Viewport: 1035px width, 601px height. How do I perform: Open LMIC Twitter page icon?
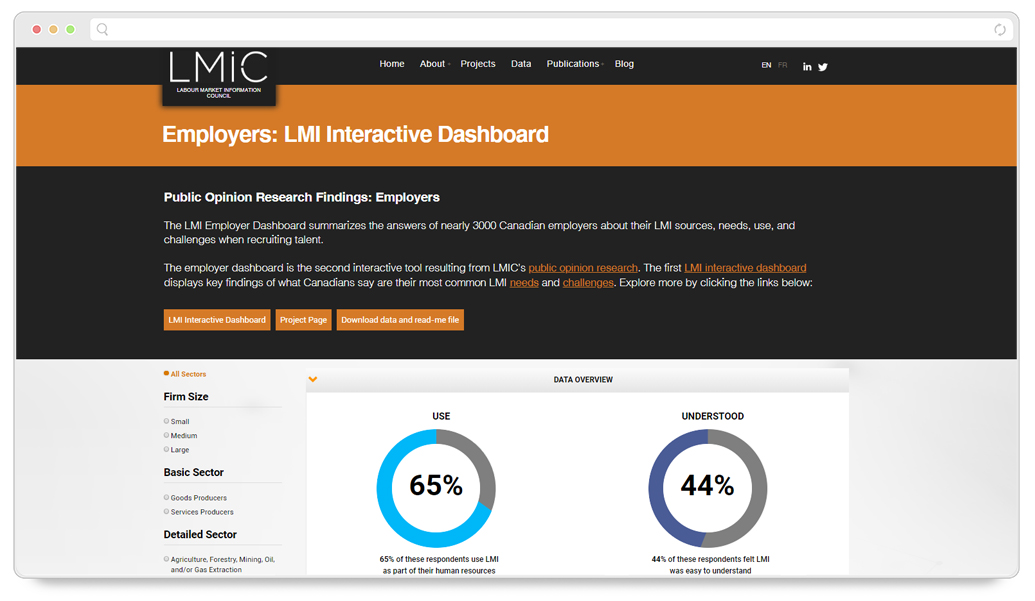(822, 67)
